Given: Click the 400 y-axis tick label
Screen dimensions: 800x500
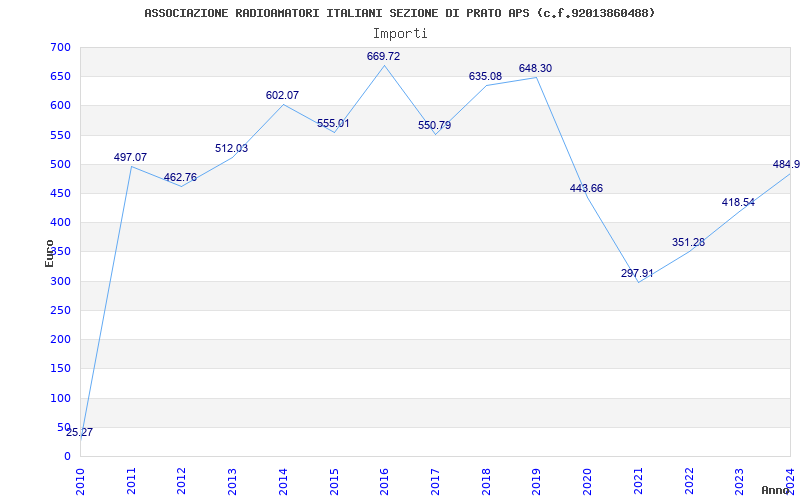Looking at the screenshot, I should point(61,222).
